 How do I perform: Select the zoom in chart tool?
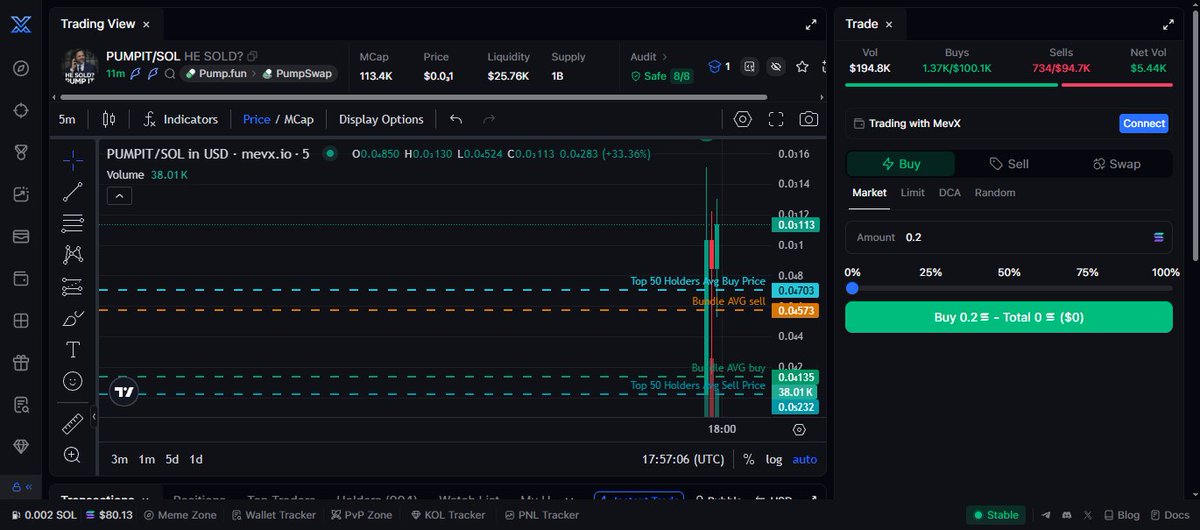pos(73,455)
